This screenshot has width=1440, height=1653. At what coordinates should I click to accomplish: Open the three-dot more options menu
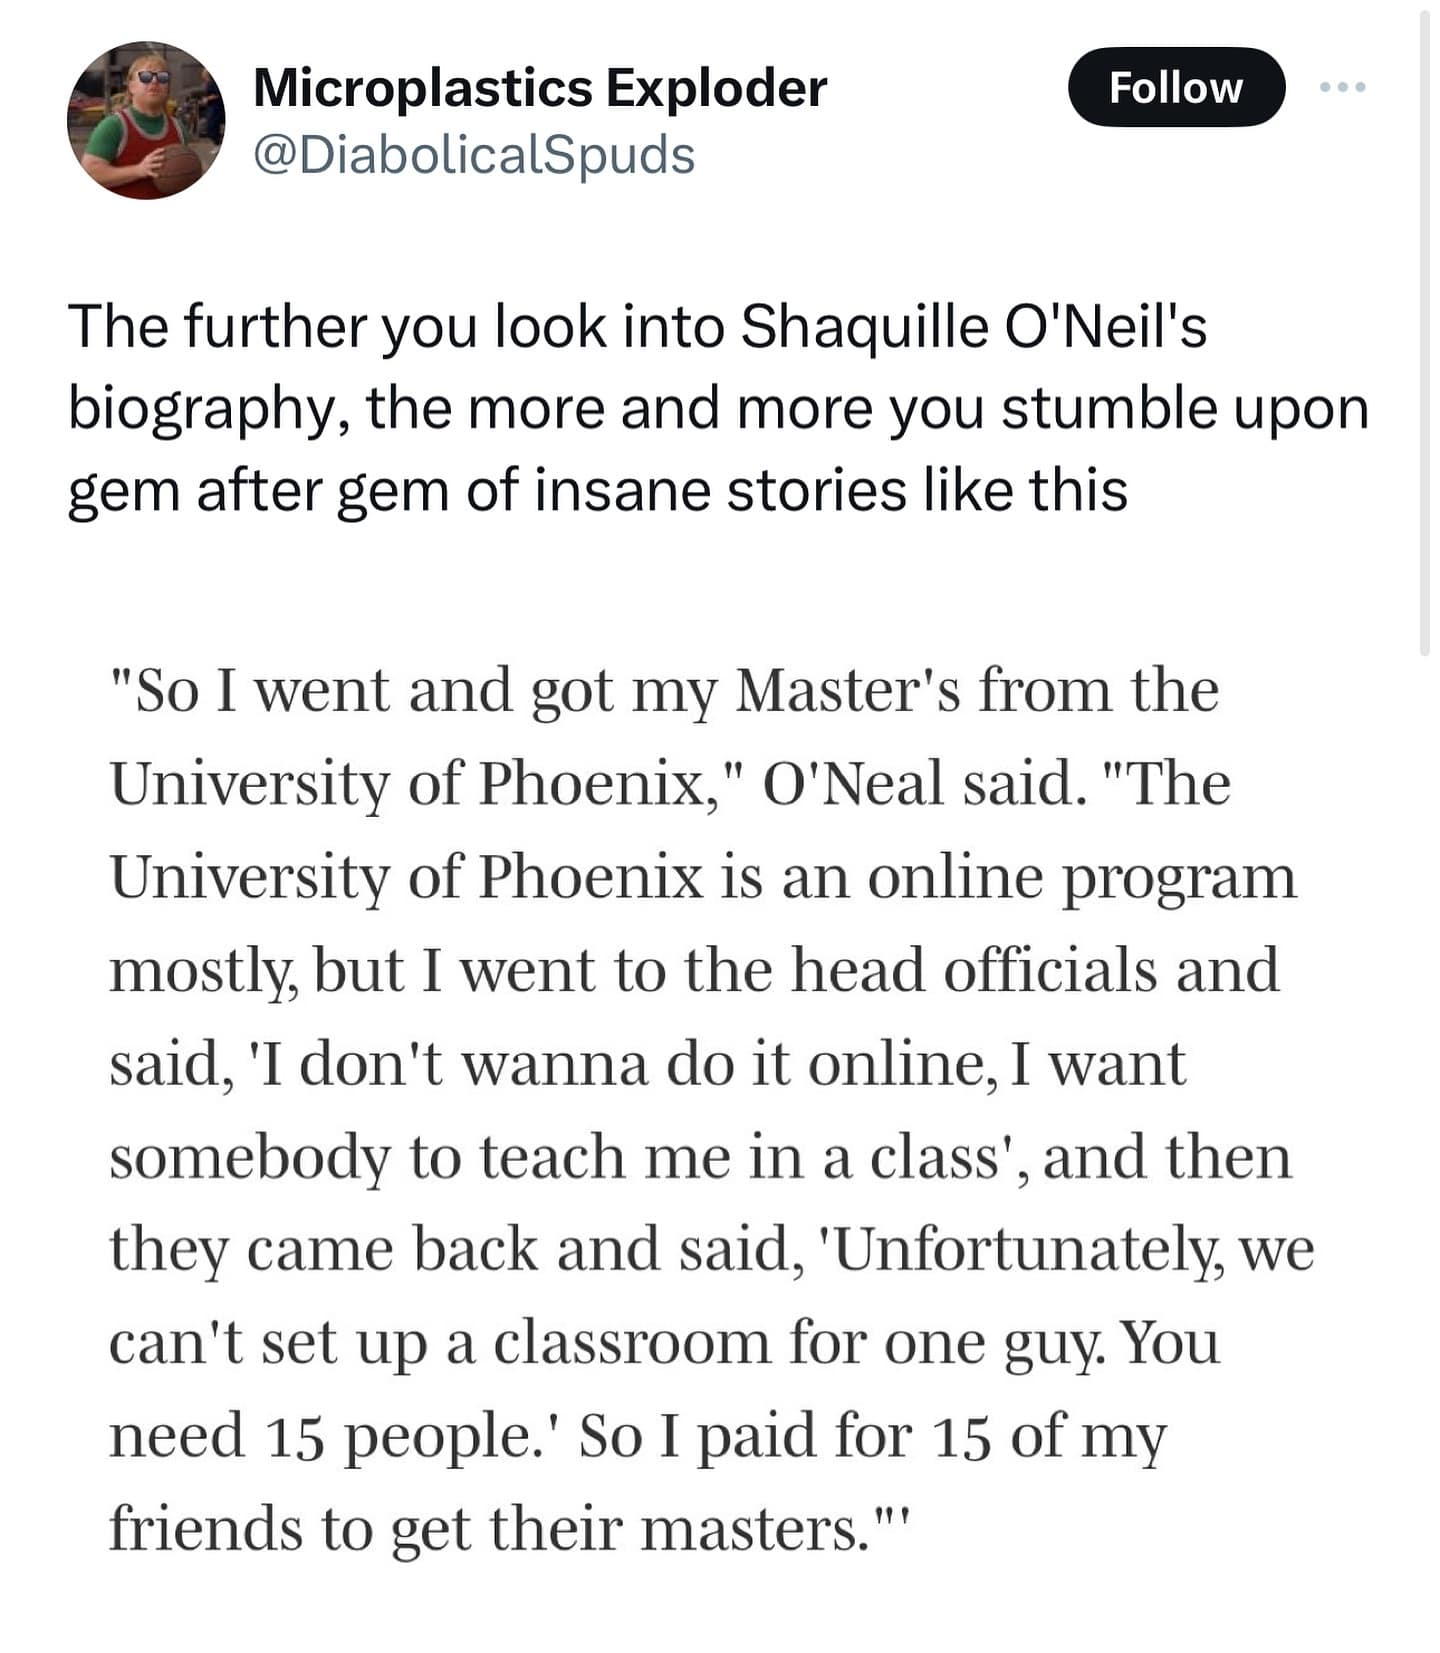(x=1341, y=88)
